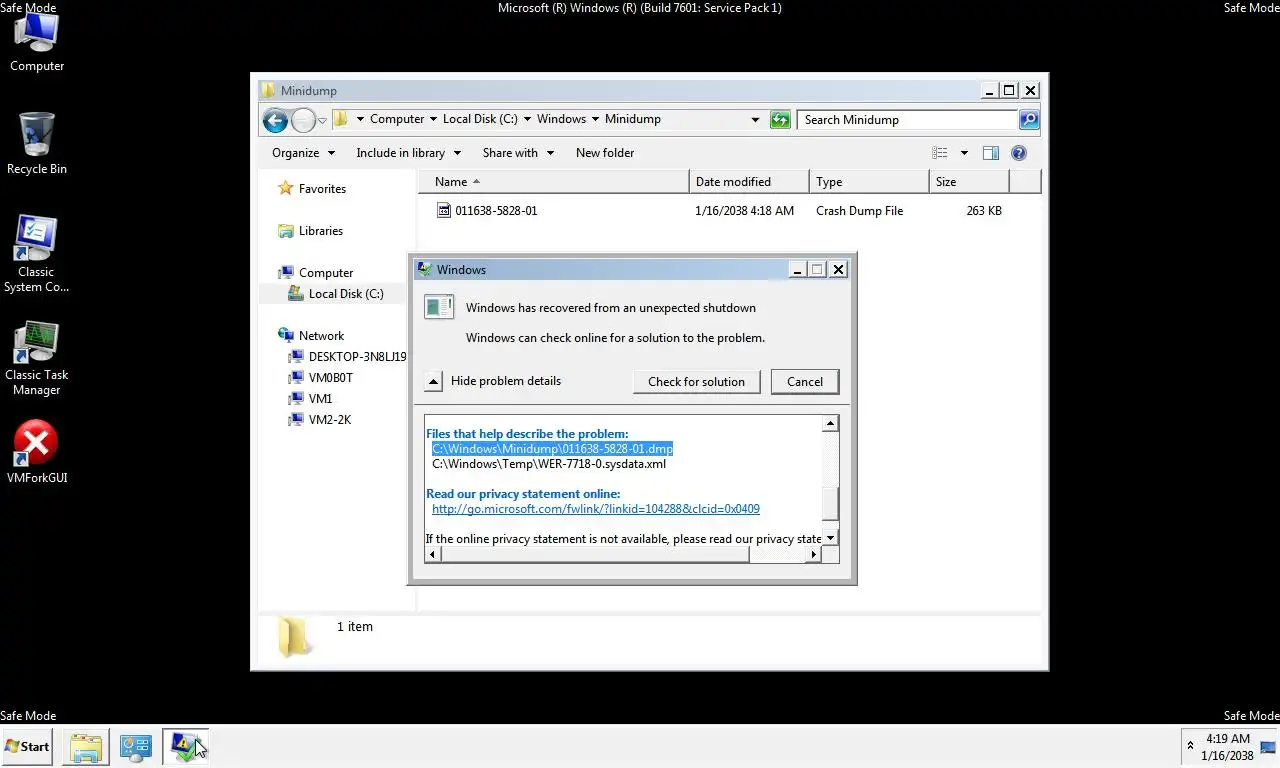This screenshot has height=768, width=1280.
Task: Click the 263 KB size cell
Action: click(984, 211)
